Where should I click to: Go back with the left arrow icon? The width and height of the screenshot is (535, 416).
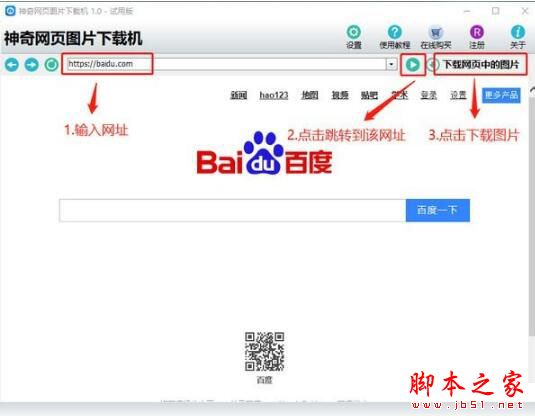click(x=12, y=64)
